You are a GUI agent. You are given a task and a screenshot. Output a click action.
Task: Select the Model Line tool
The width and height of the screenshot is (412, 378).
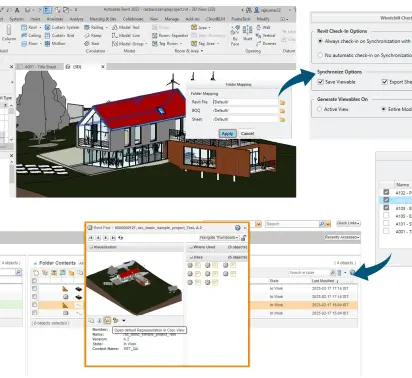[x=126, y=35]
